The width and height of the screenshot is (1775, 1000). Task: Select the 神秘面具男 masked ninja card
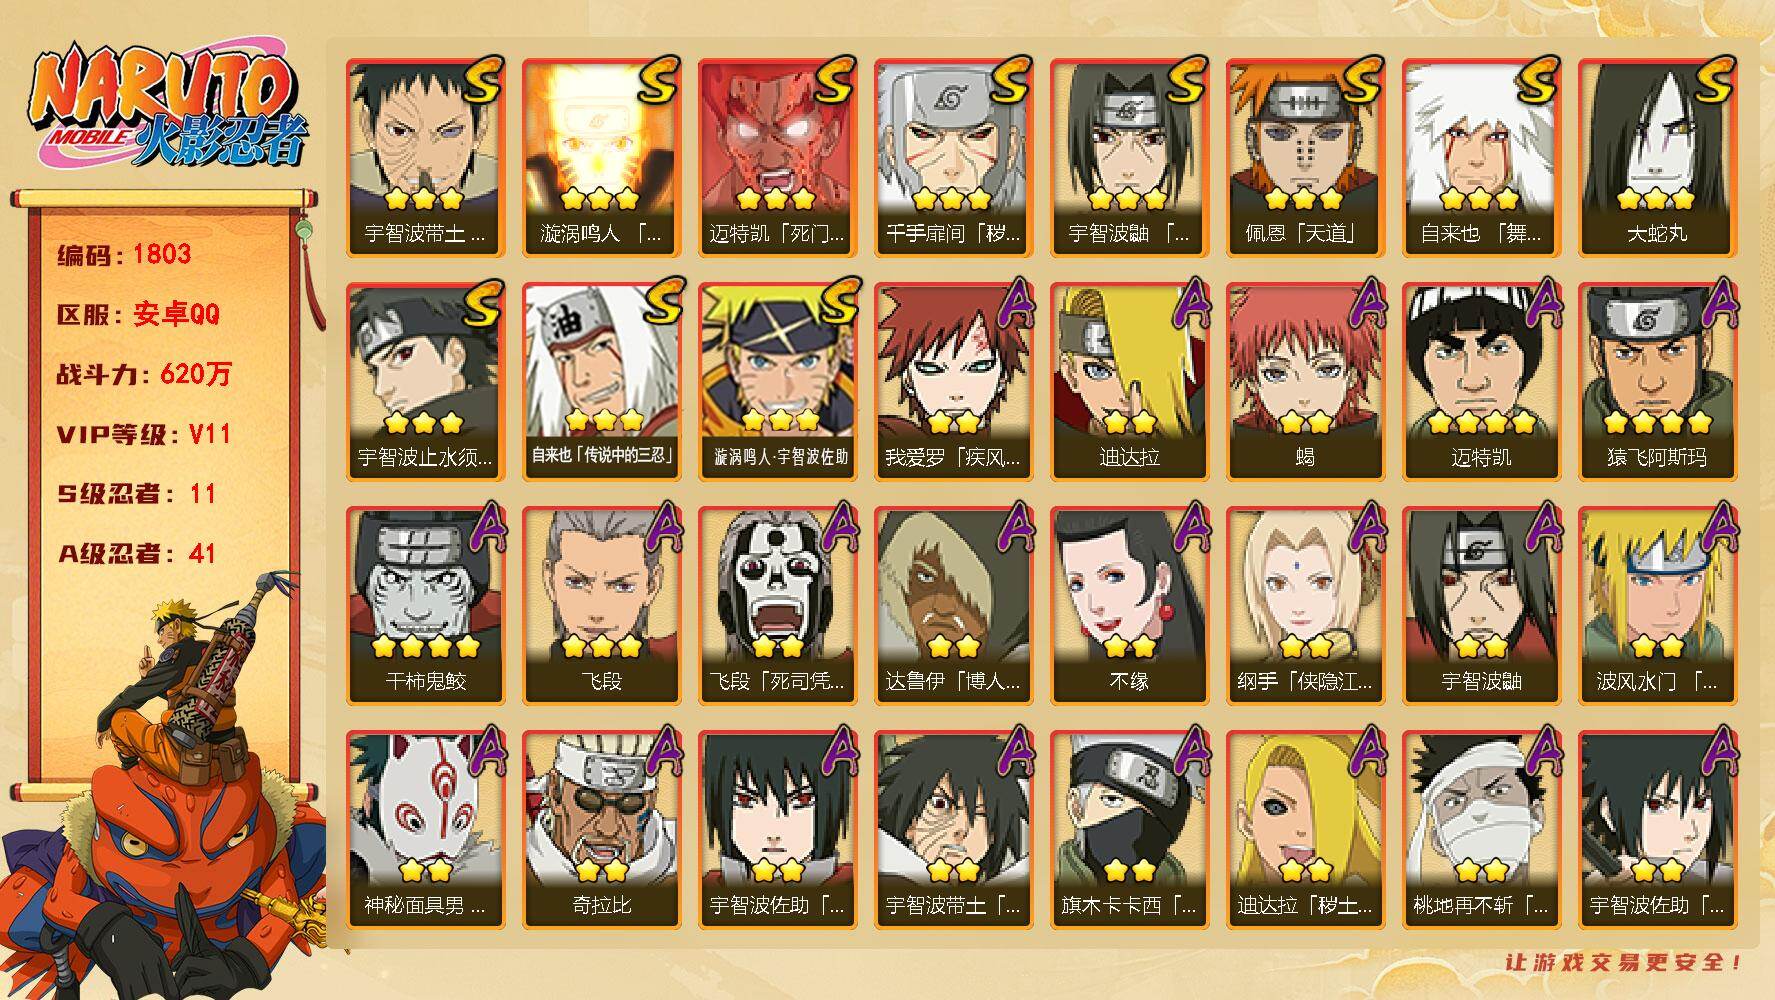[425, 829]
